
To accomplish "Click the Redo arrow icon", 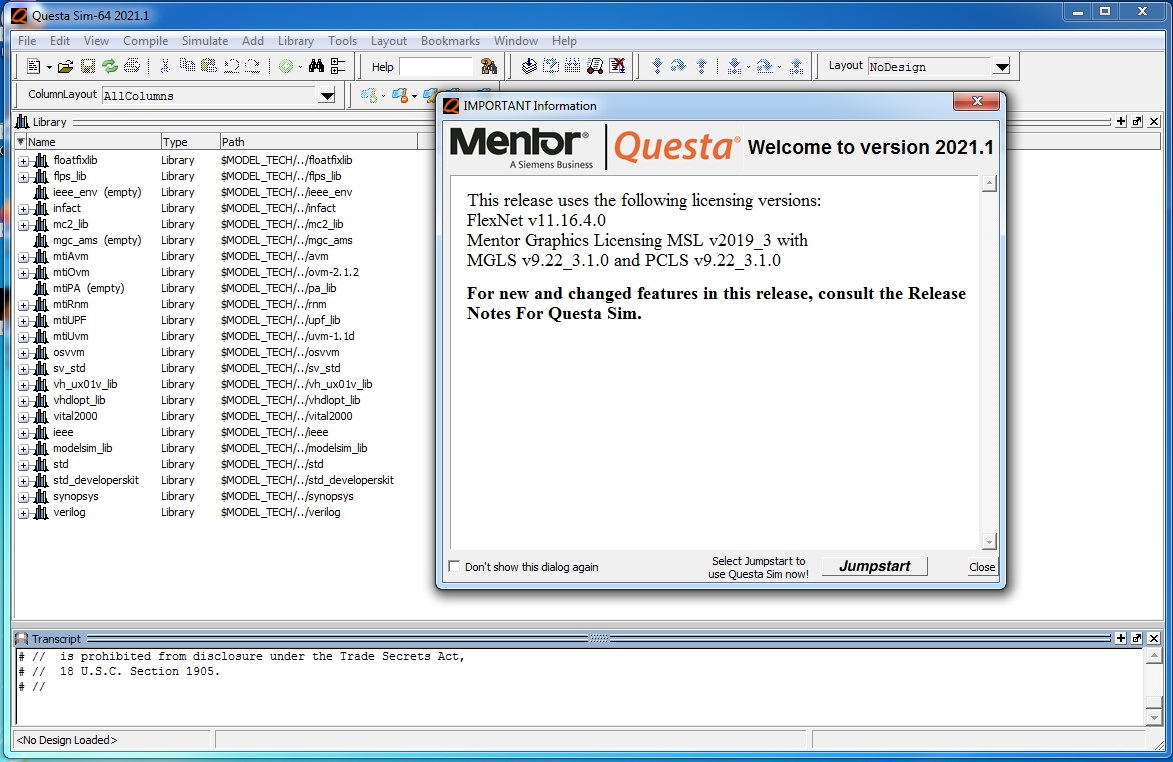I will [253, 67].
